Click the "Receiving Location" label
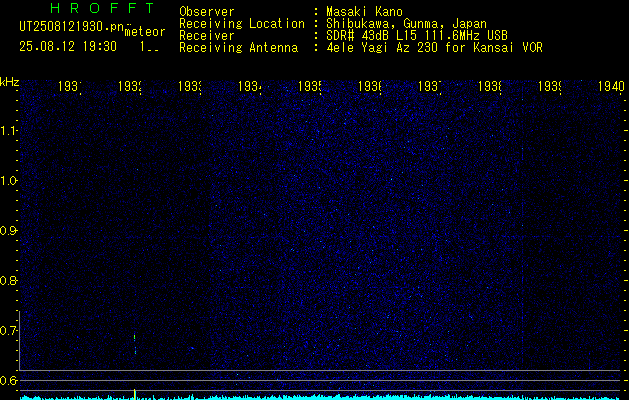The height and width of the screenshot is (400, 629). [242, 24]
